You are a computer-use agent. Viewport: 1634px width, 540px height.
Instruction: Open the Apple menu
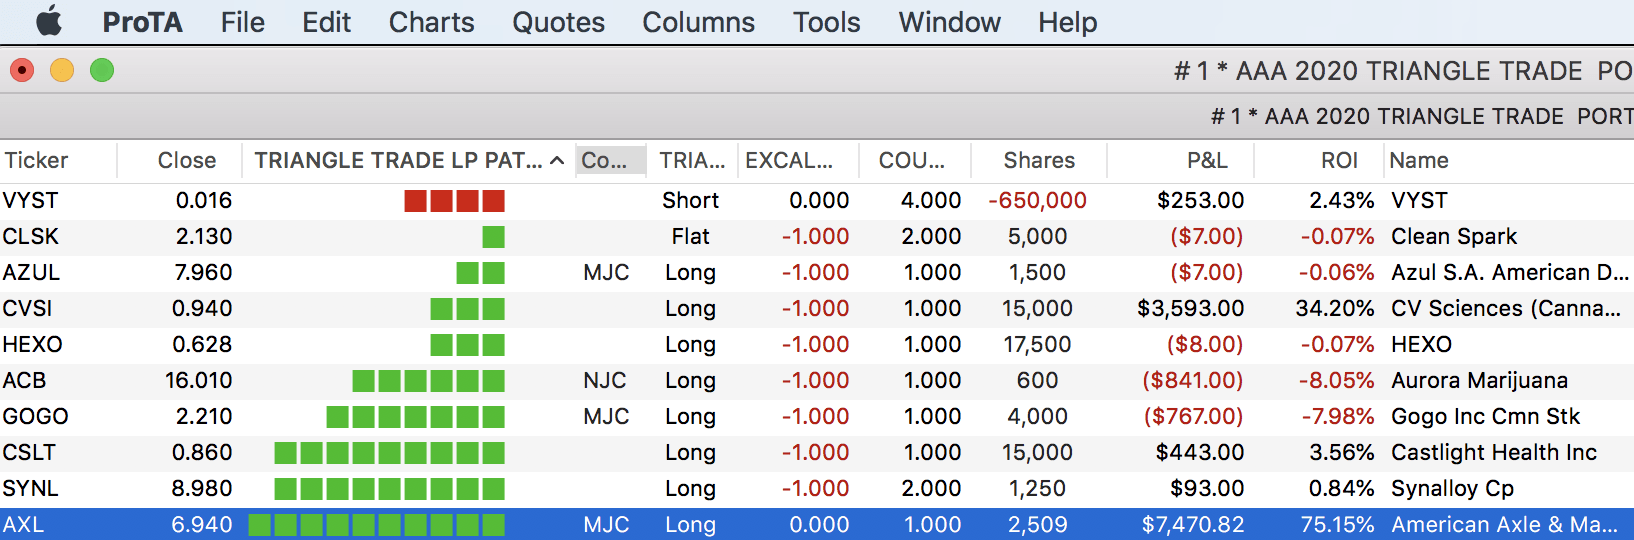[49, 22]
